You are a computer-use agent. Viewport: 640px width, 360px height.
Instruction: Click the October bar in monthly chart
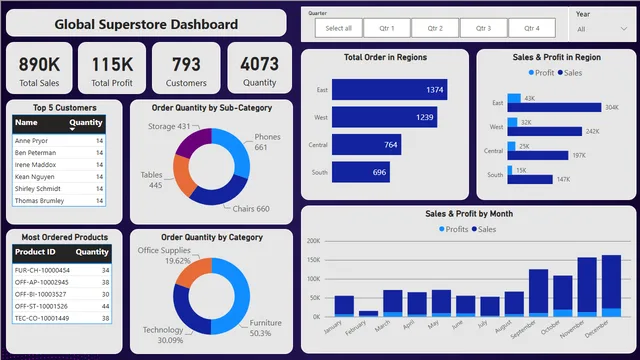pos(563,296)
